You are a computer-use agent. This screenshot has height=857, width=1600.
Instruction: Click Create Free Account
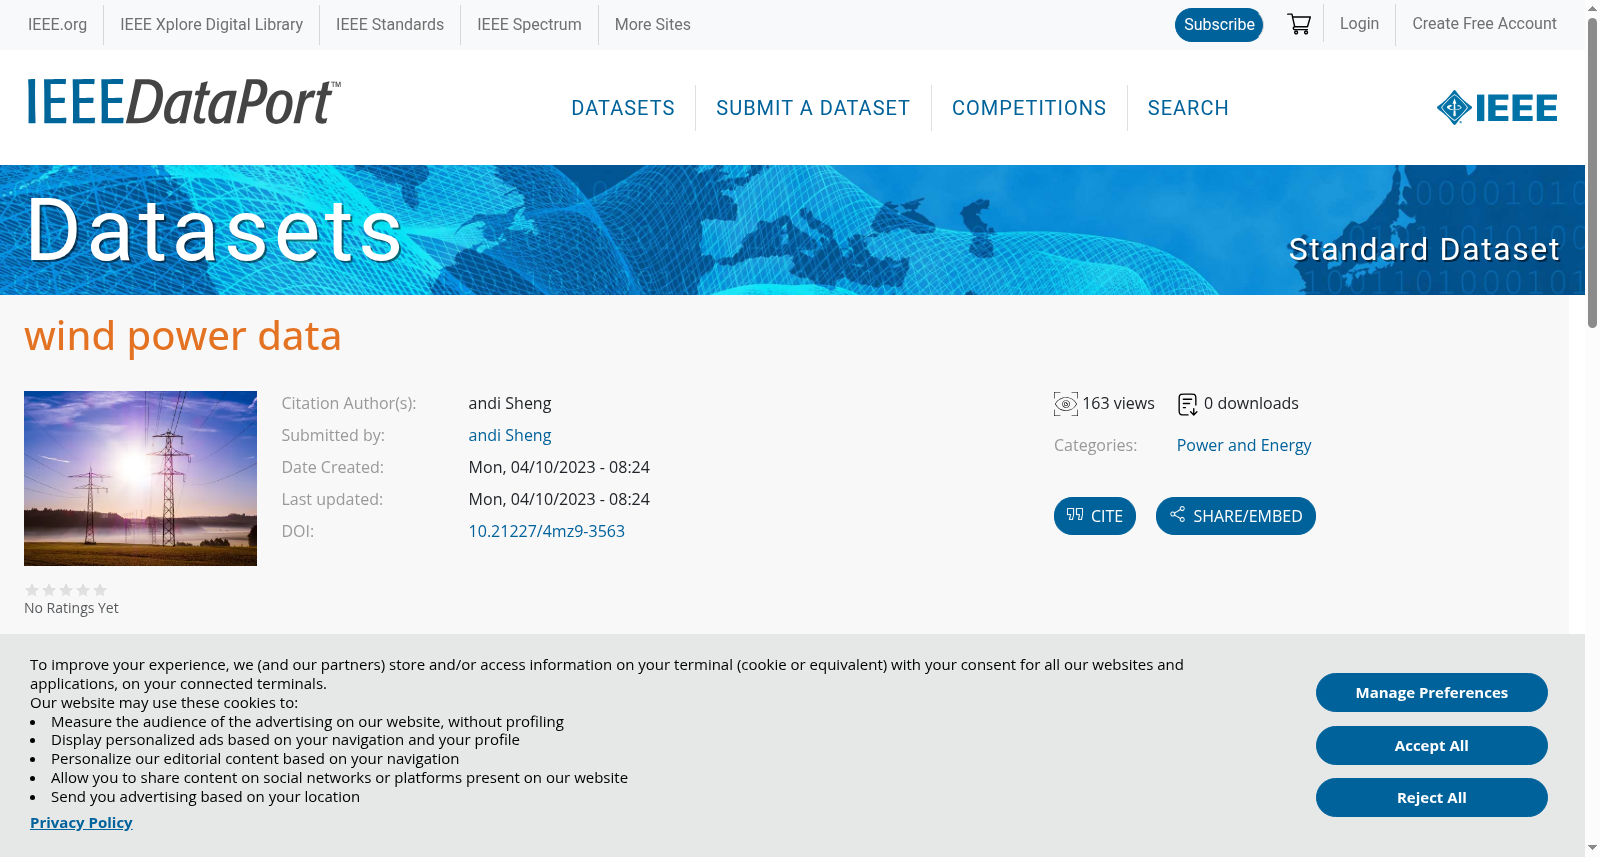[1484, 23]
